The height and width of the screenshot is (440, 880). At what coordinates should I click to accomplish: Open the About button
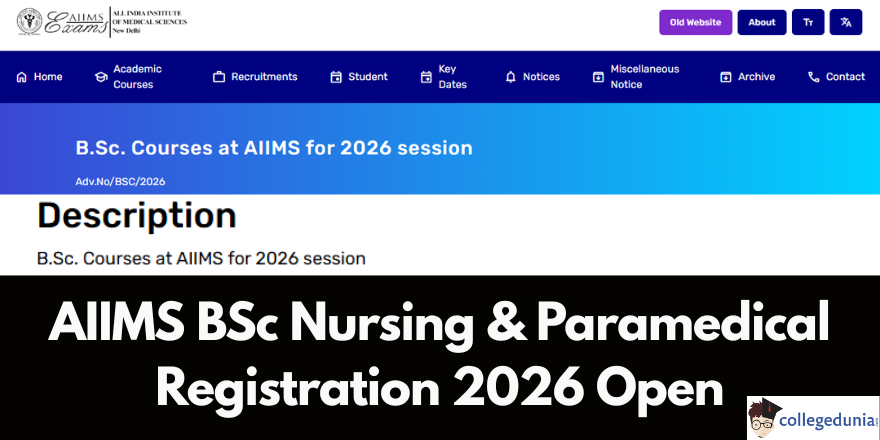pyautogui.click(x=762, y=22)
